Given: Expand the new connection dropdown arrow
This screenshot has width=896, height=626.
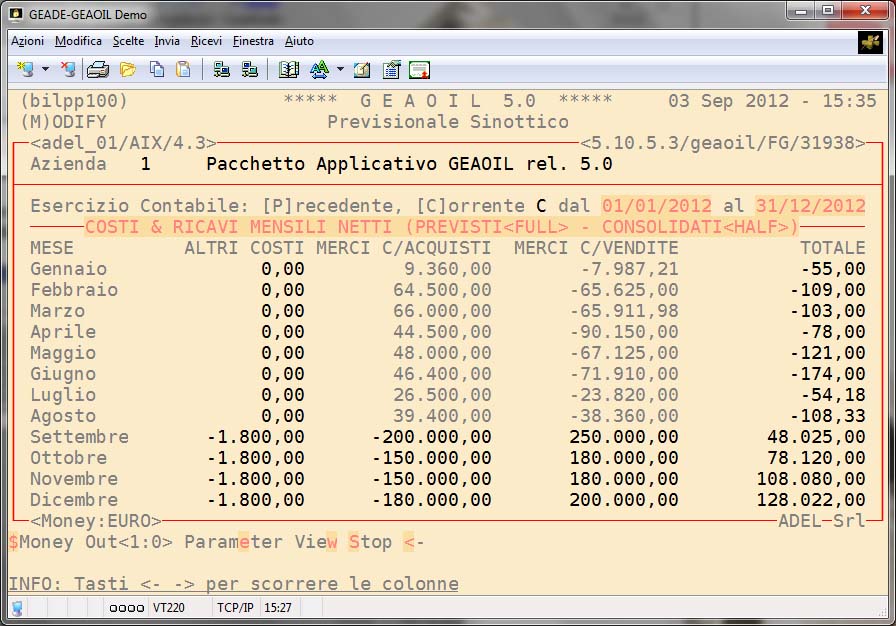Looking at the screenshot, I should tap(45, 70).
